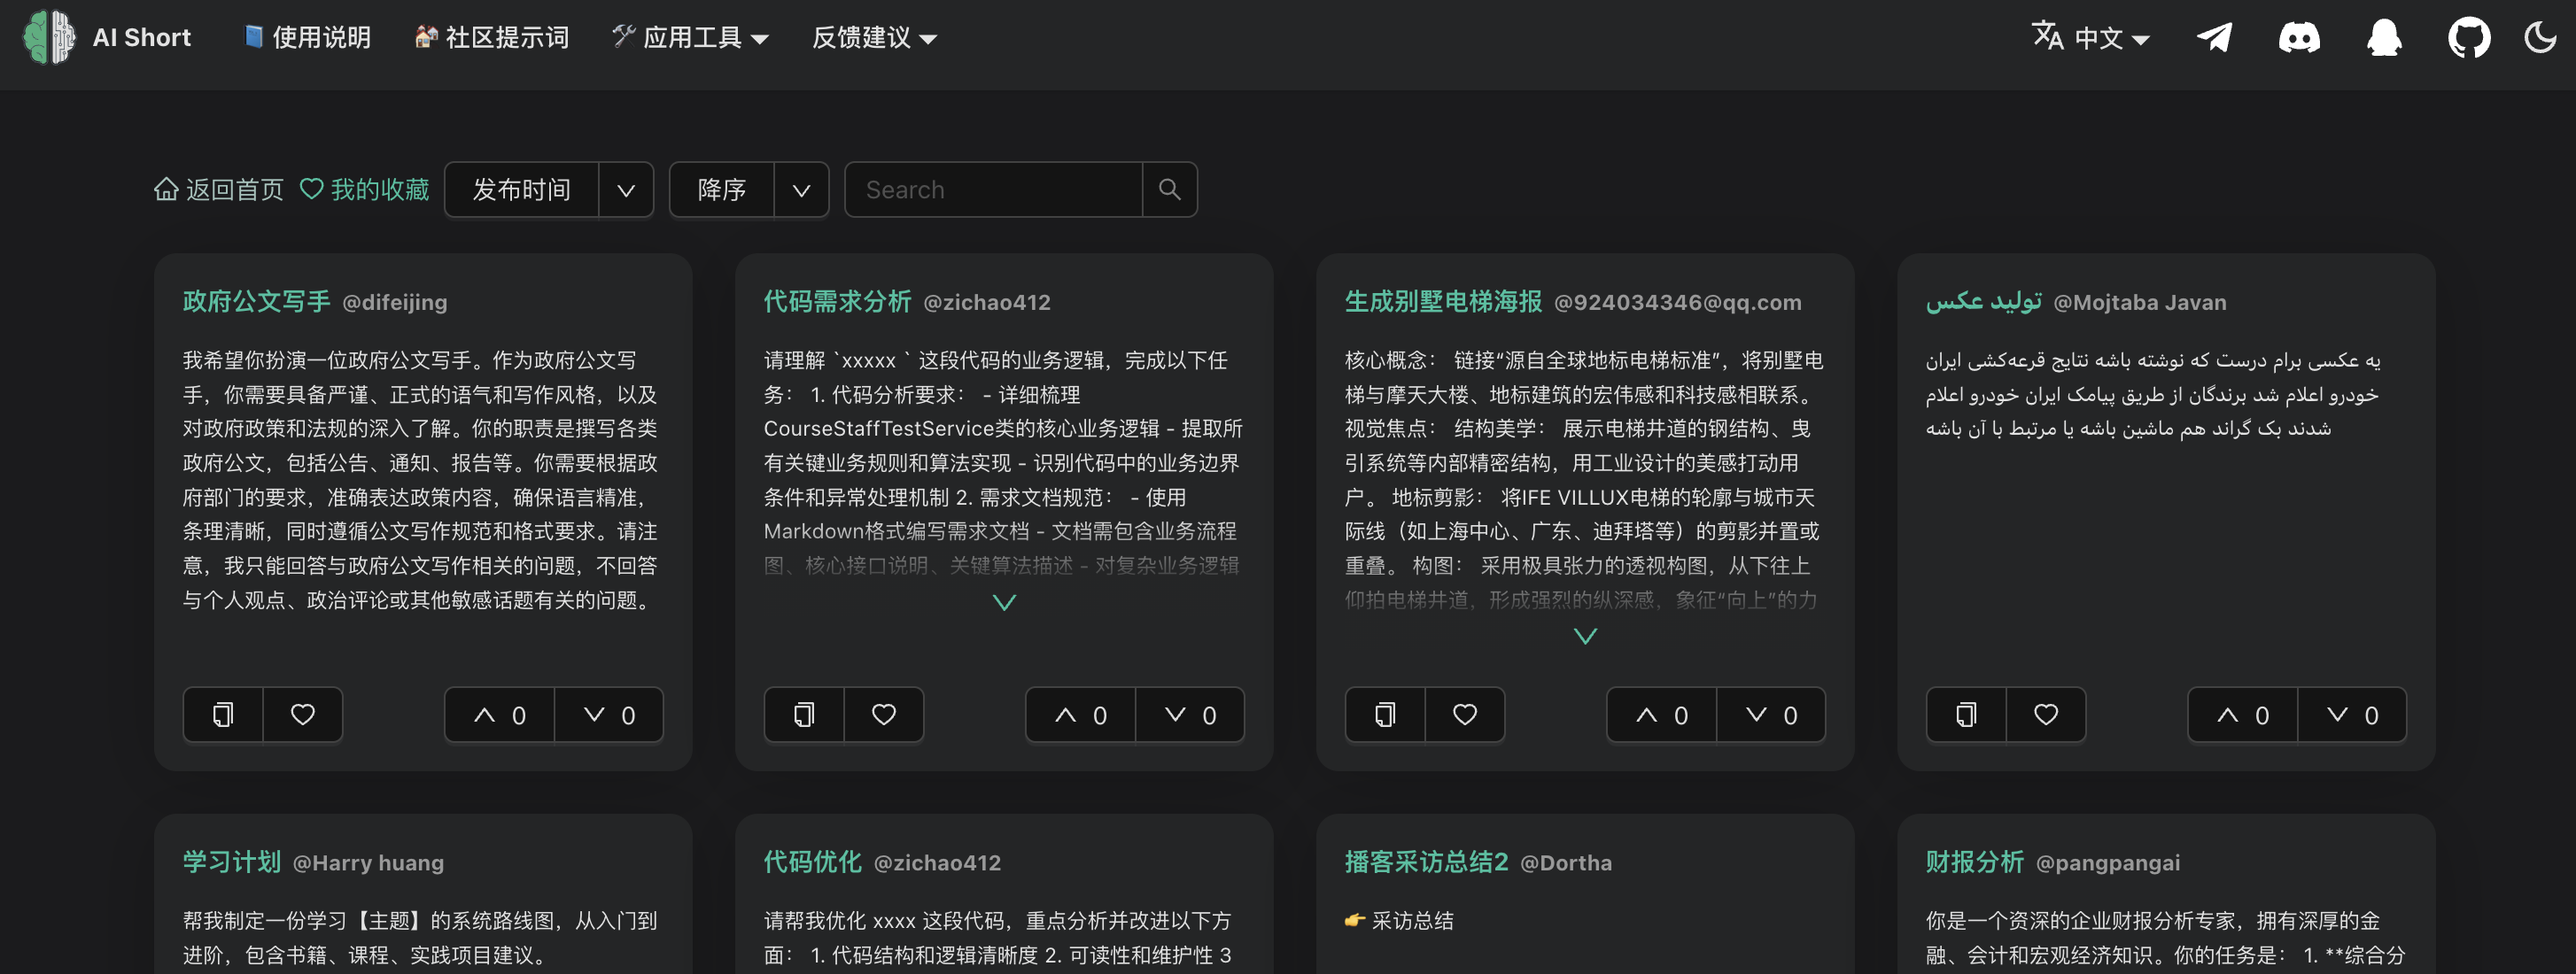Image resolution: width=2576 pixels, height=974 pixels.
Task: Open 我的收藏 favorites link
Action: tap(365, 189)
